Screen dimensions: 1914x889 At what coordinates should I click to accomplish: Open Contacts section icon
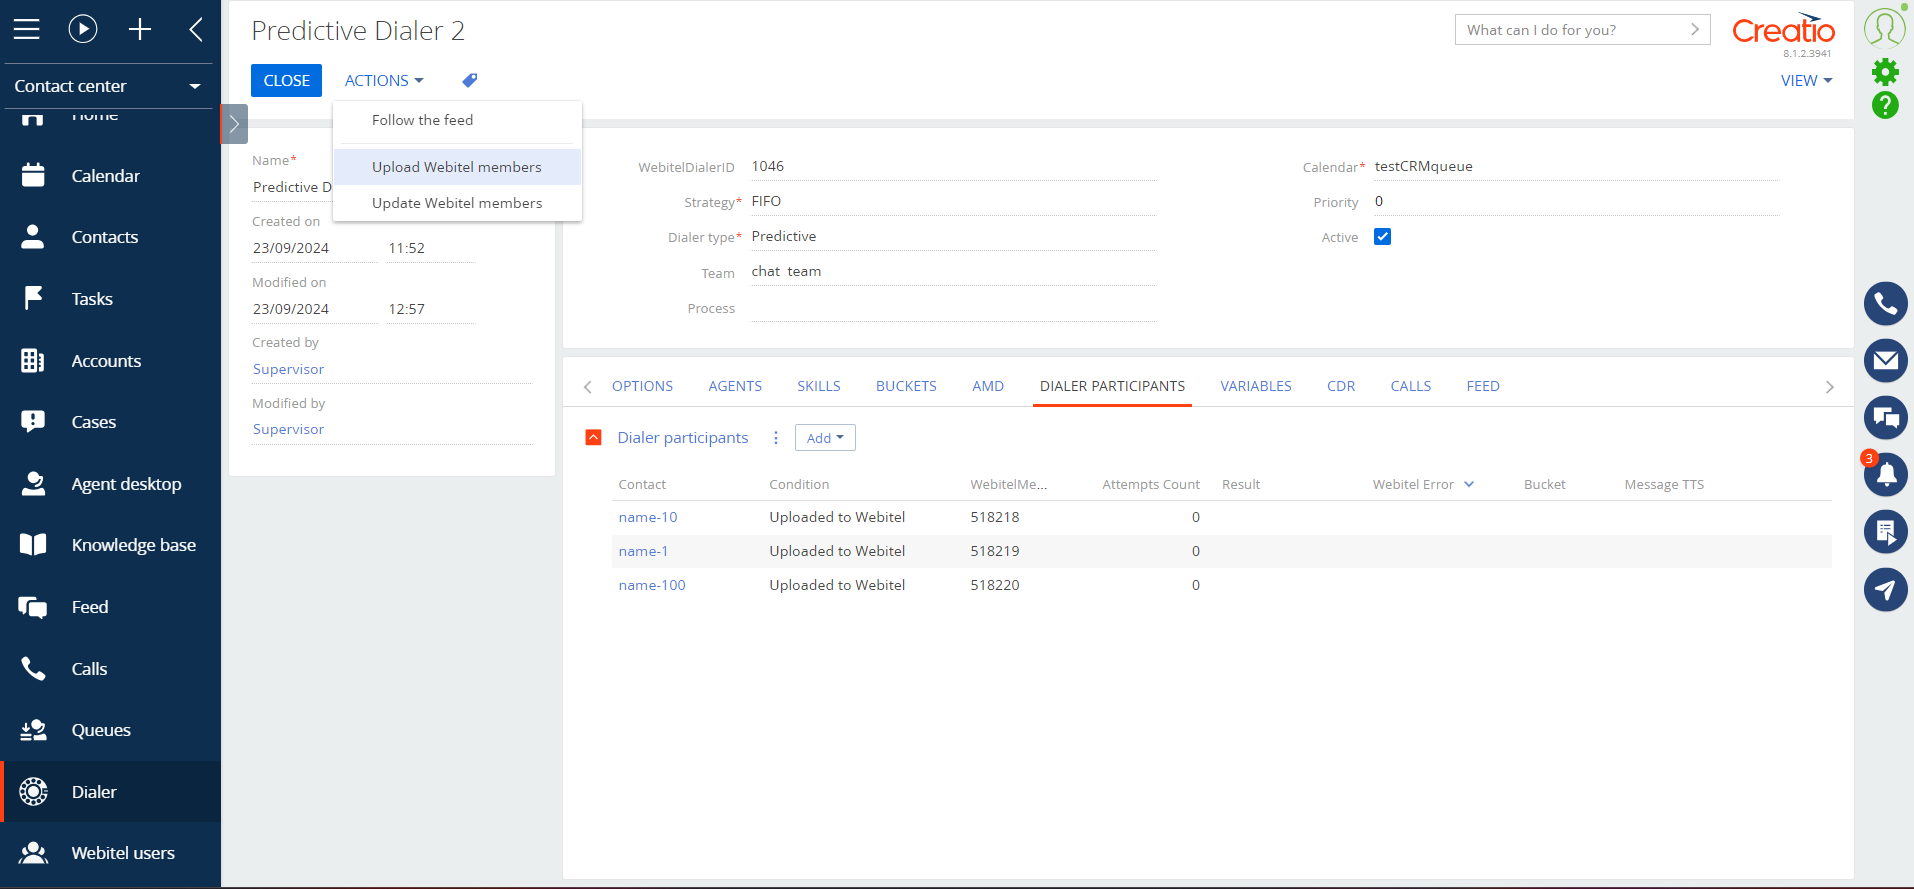tap(33, 237)
